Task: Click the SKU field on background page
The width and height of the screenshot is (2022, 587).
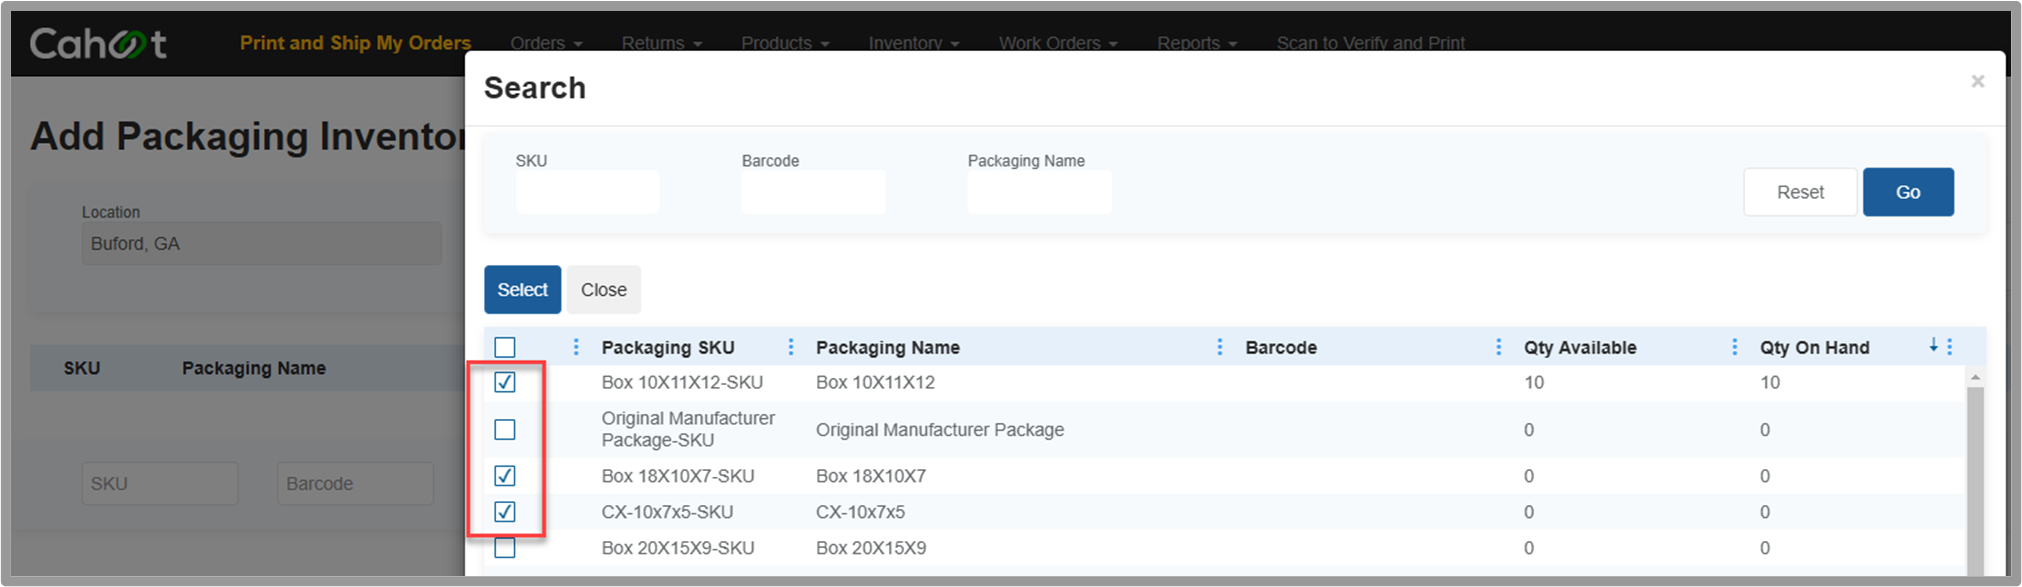Action: [x=160, y=483]
